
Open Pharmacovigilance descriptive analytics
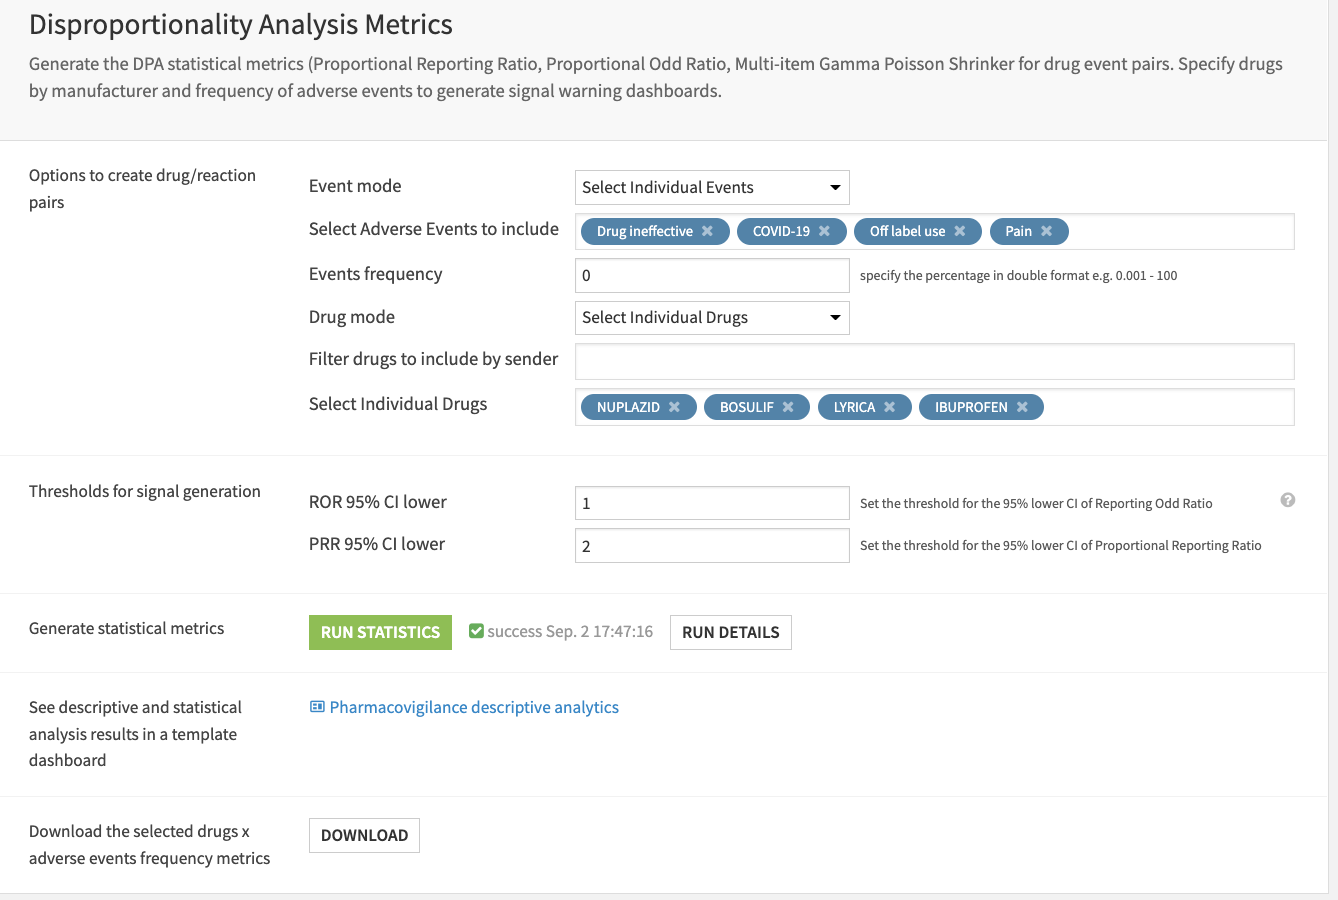[473, 707]
